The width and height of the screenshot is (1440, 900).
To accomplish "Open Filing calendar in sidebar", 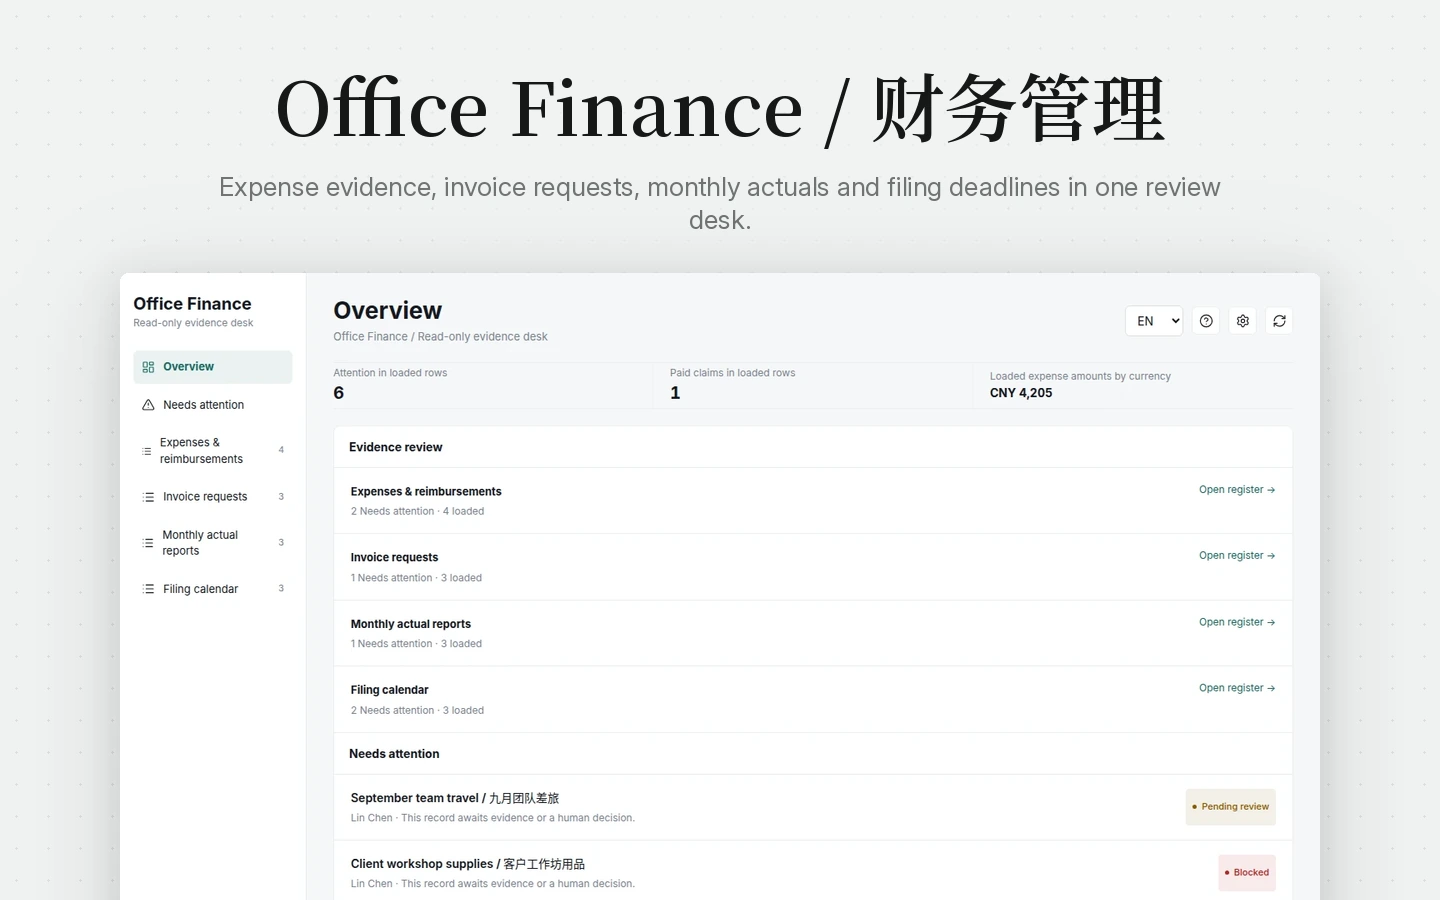I will click(213, 589).
